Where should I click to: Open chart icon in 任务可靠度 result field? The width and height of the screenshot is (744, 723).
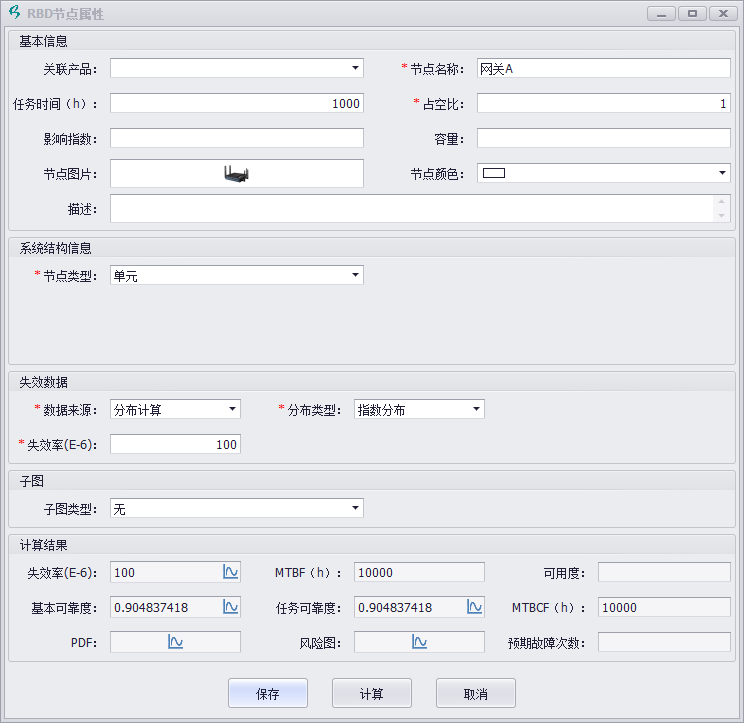(474, 607)
